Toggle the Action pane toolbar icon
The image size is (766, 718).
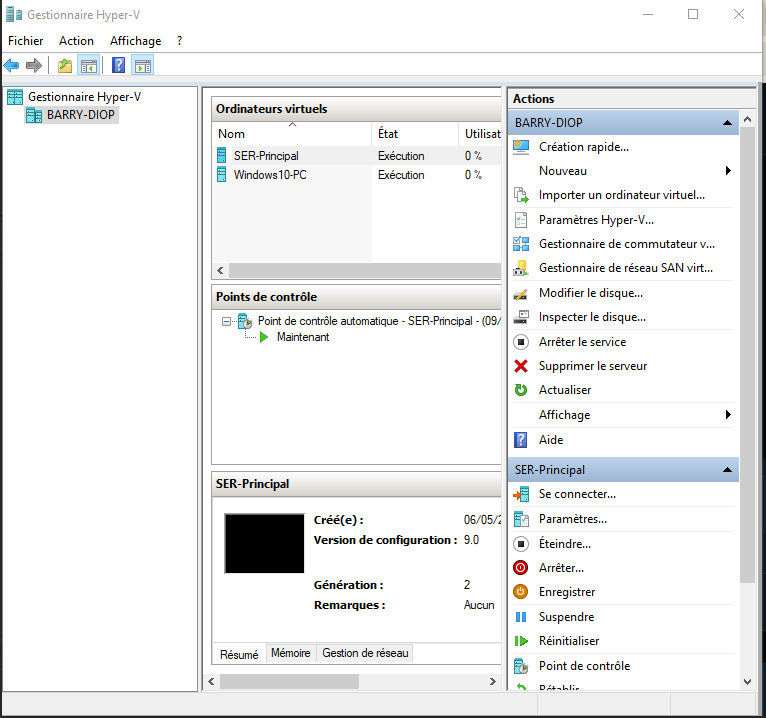pos(143,65)
